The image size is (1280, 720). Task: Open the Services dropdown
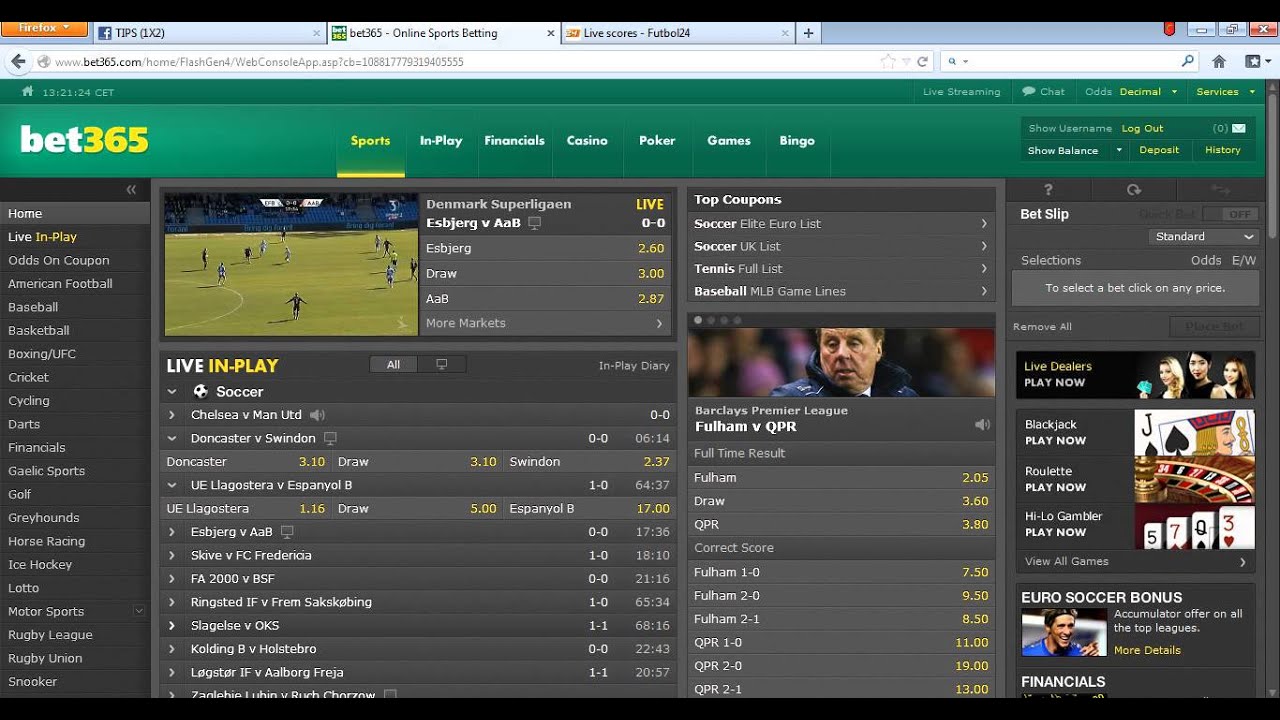pyautogui.click(x=1225, y=91)
